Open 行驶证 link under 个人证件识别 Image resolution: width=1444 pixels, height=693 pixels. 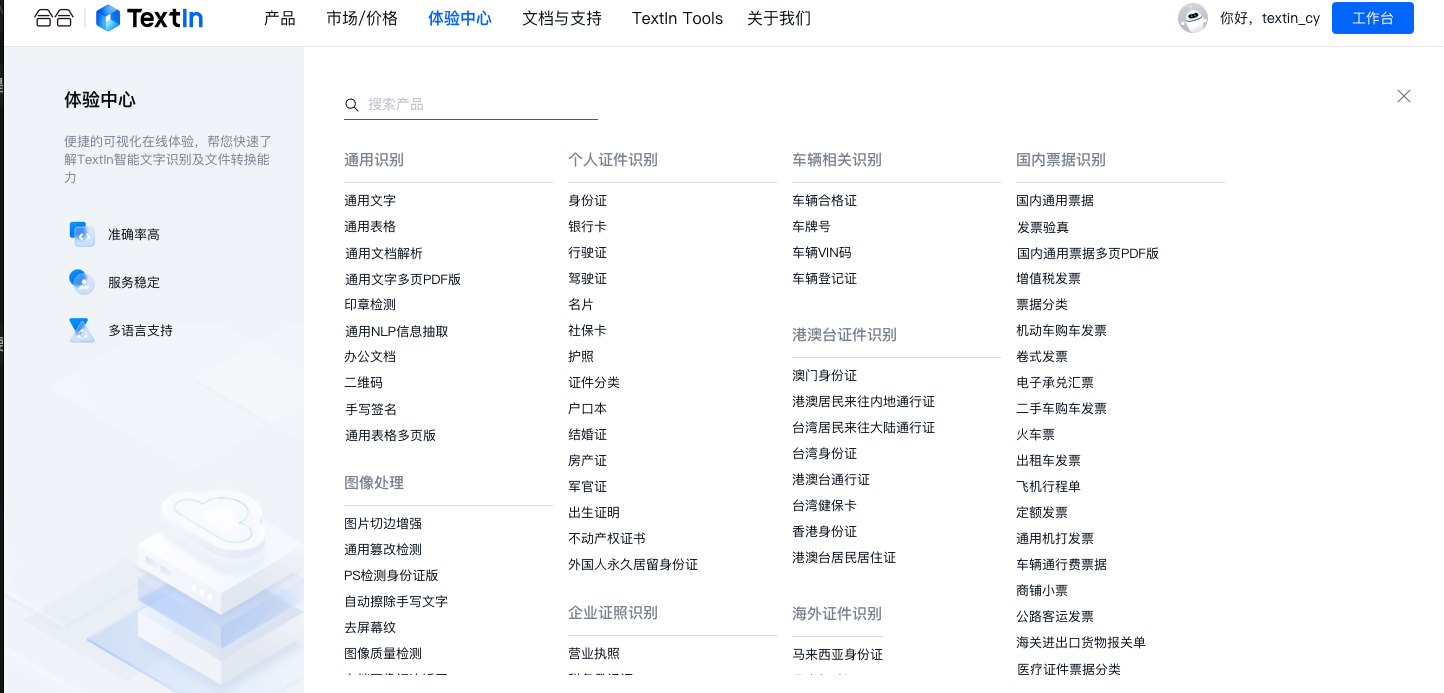[x=588, y=253]
